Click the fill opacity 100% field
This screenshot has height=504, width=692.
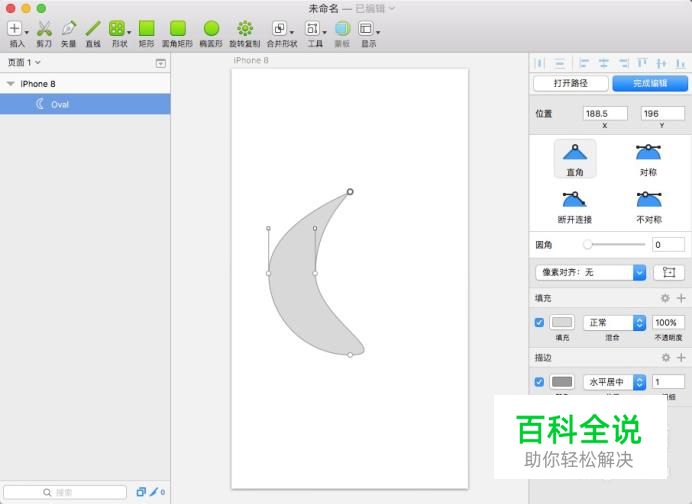668,323
